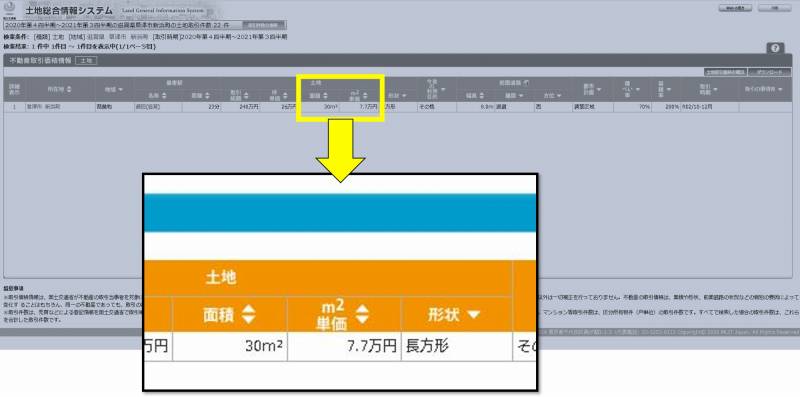Screen dimensions: 800x397
Task: Click the download button above the table
Action: [x=770, y=72]
